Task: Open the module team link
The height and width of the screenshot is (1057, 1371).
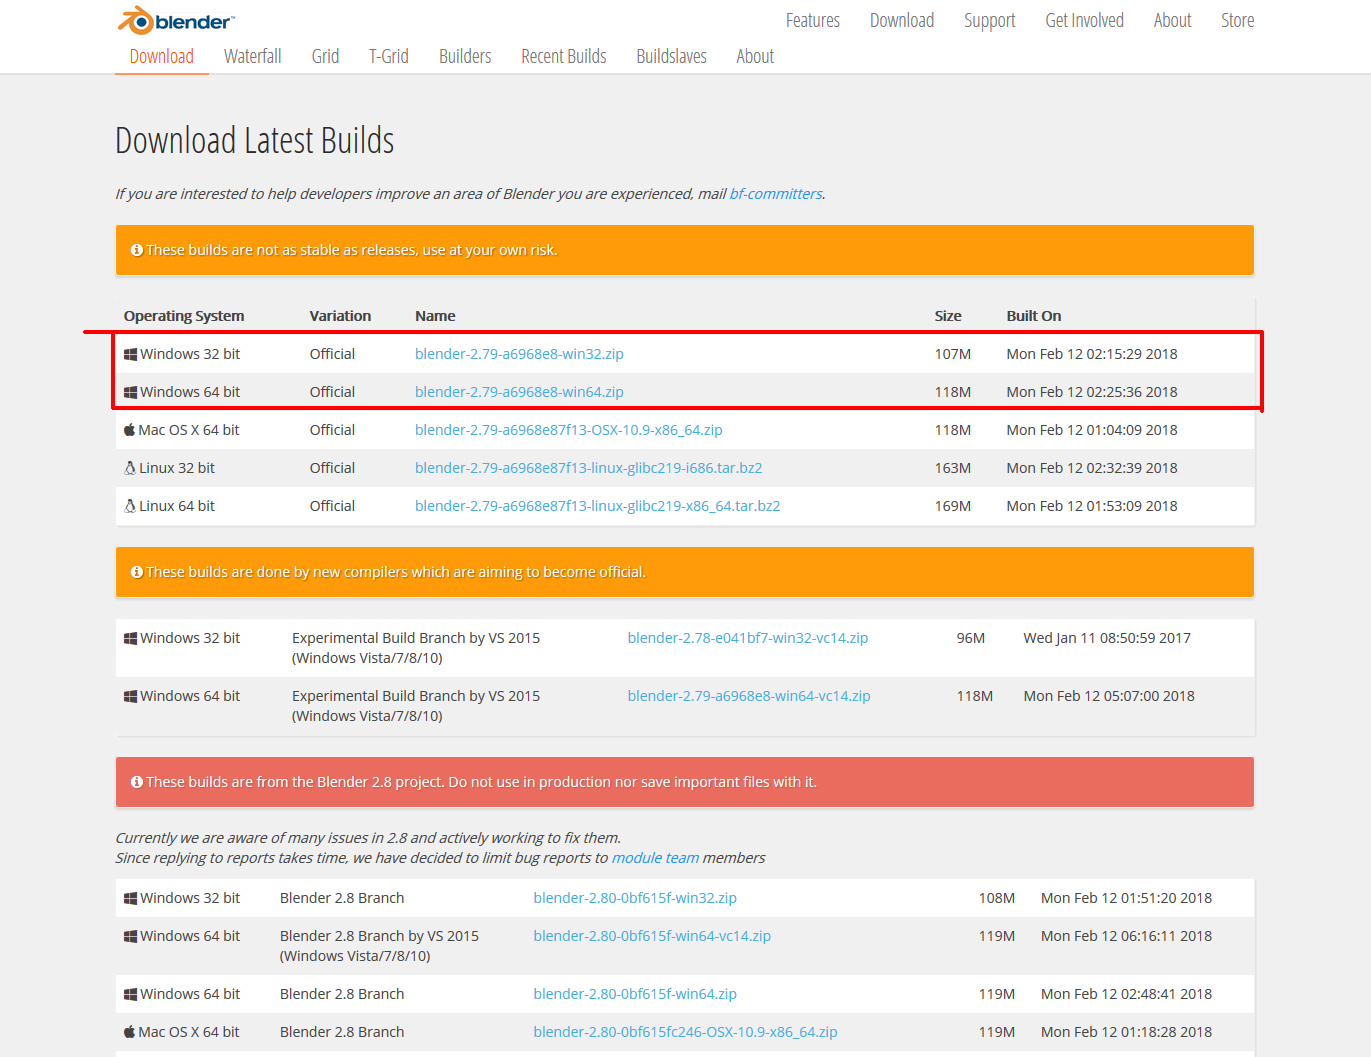Action: click(655, 857)
